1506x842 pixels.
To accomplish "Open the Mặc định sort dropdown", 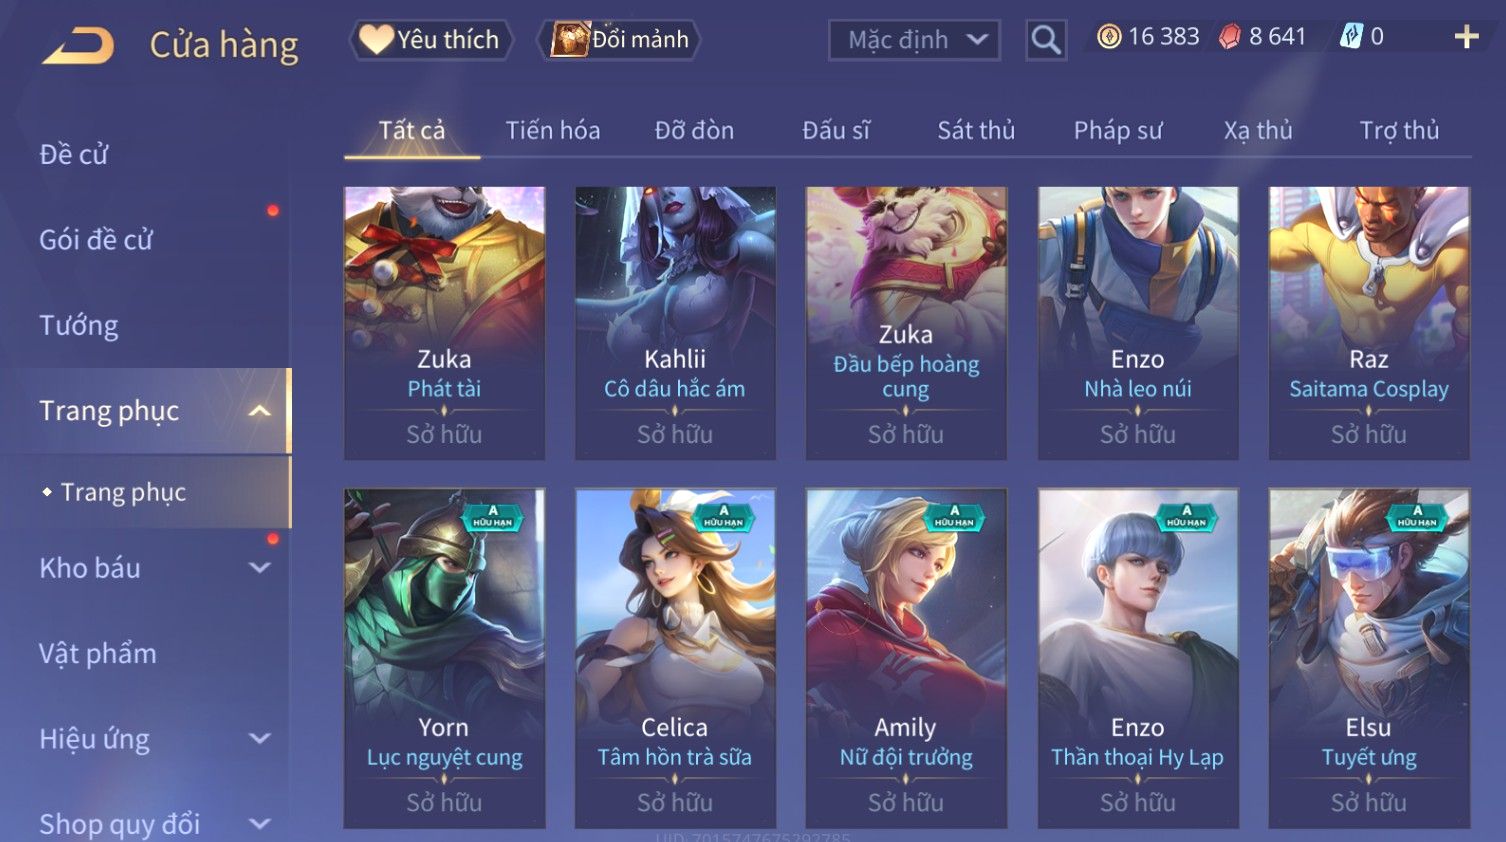I will click(x=914, y=40).
